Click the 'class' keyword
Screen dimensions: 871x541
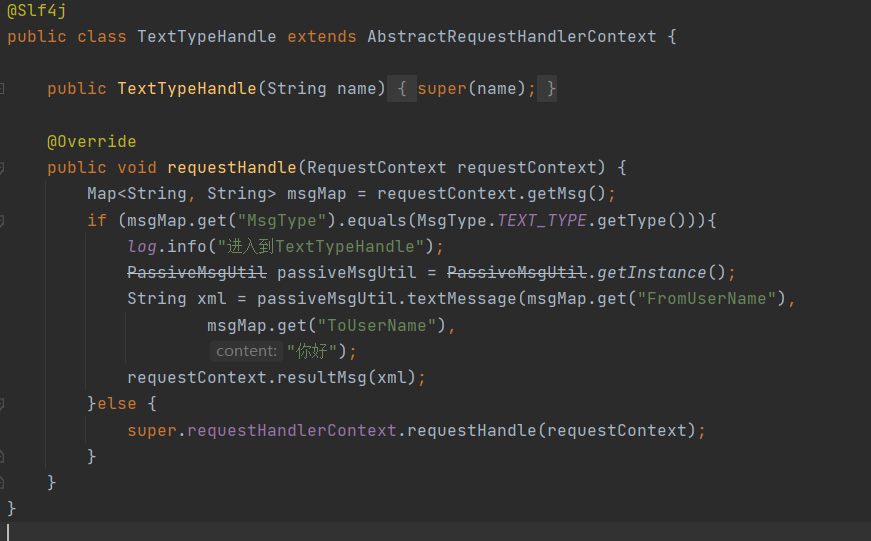point(102,37)
